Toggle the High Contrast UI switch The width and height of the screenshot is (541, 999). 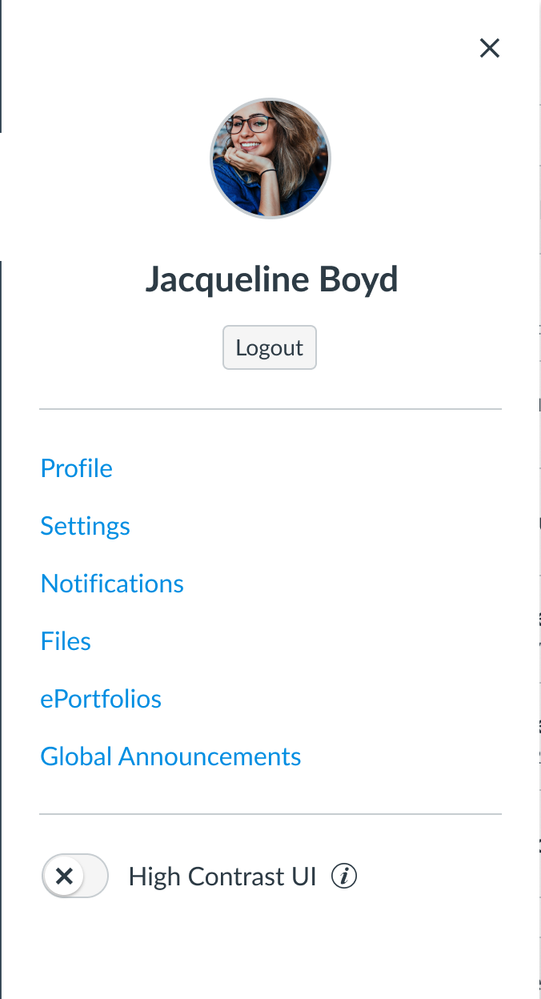click(75, 876)
